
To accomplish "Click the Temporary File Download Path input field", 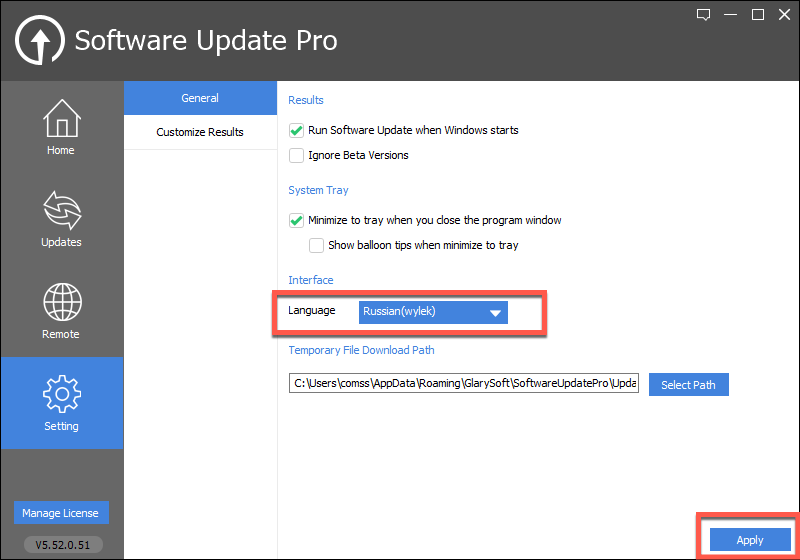I will [x=464, y=384].
